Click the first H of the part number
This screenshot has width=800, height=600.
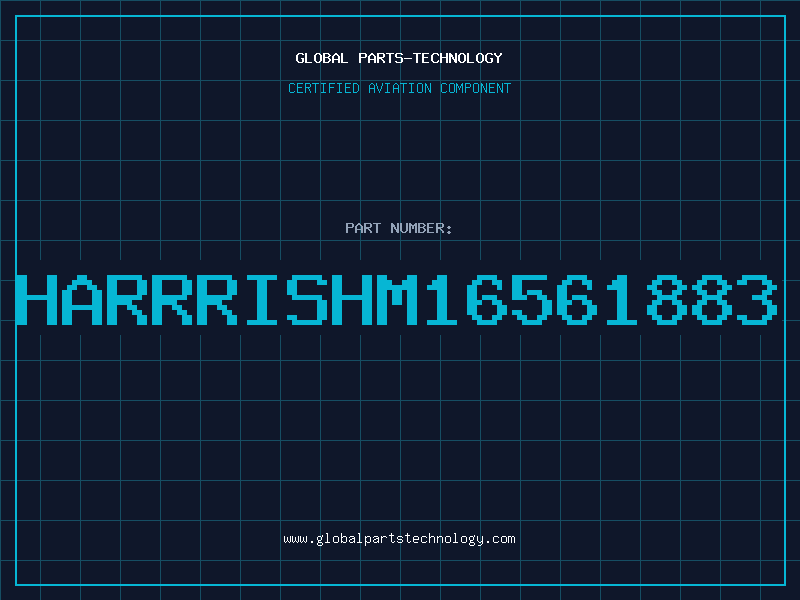[37, 299]
